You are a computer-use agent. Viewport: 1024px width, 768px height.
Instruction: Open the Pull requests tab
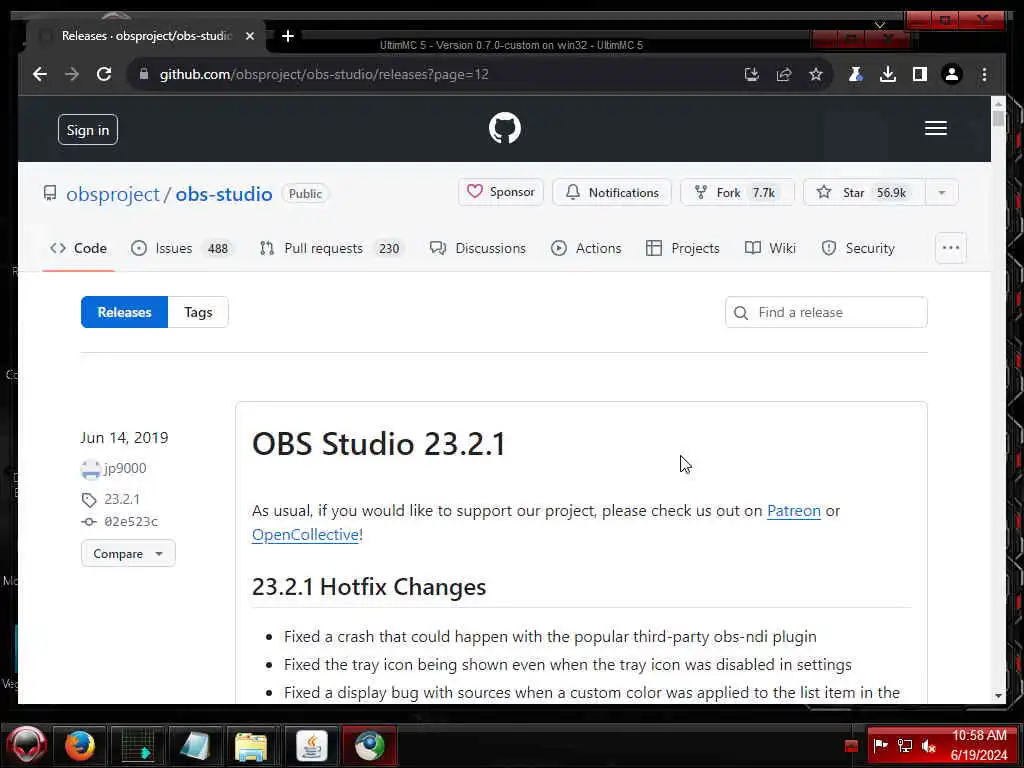[332, 248]
